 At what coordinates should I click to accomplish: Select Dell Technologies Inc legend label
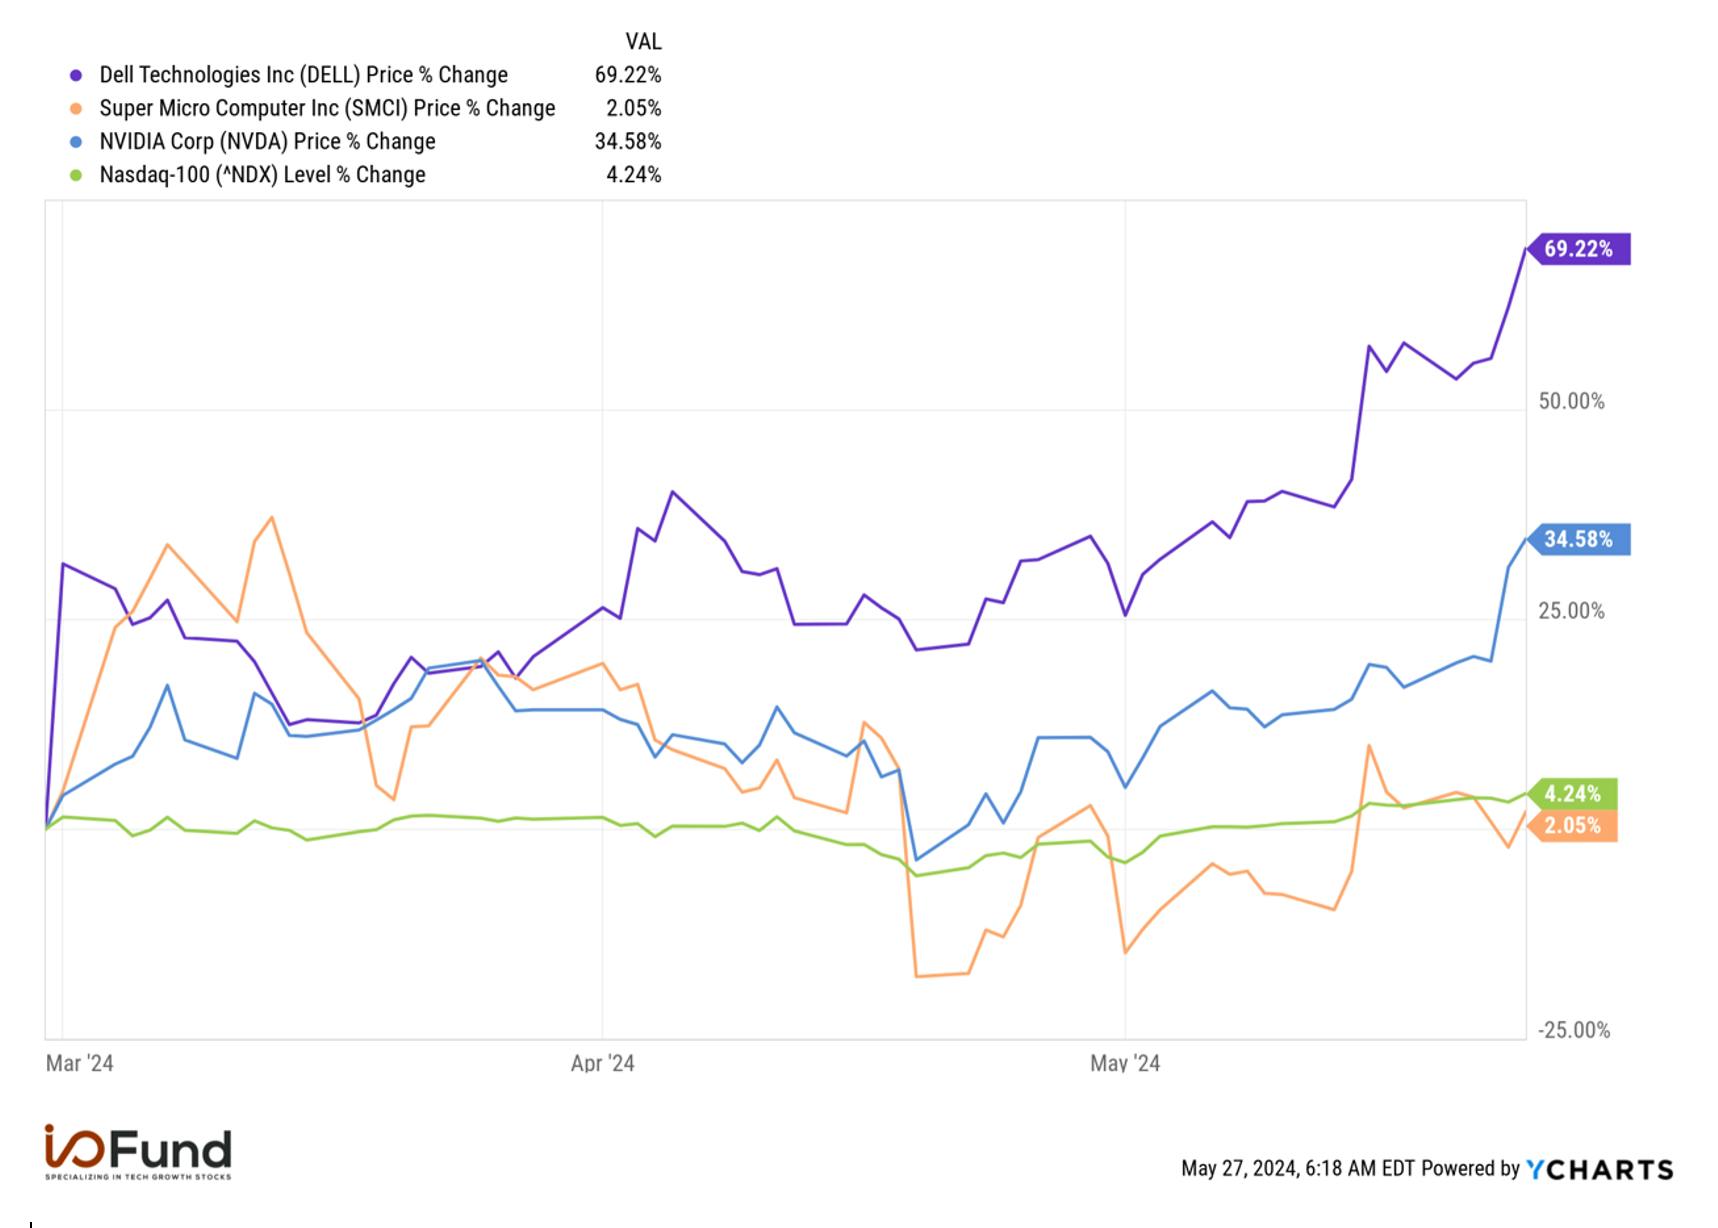click(303, 75)
